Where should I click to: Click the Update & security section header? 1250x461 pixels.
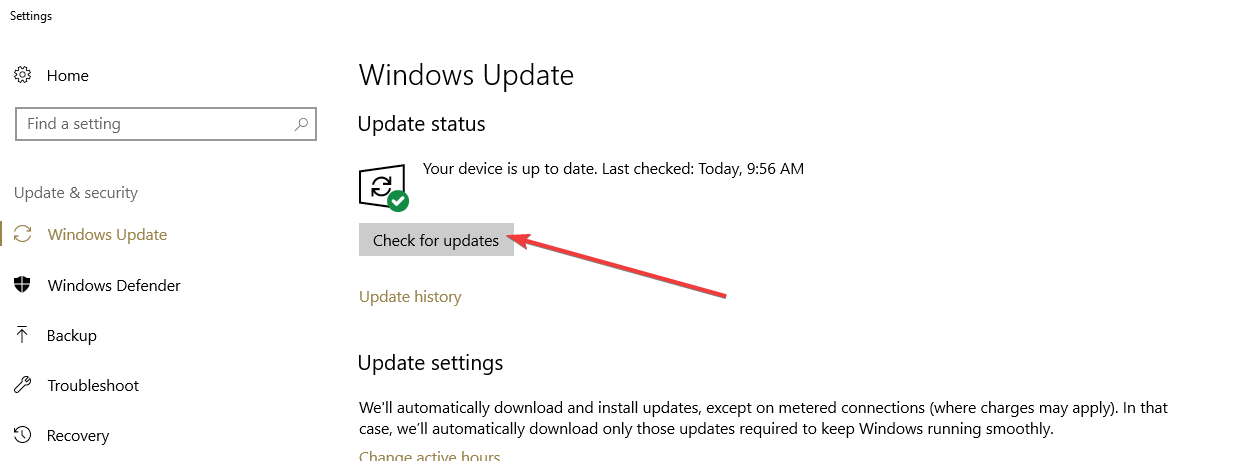76,193
